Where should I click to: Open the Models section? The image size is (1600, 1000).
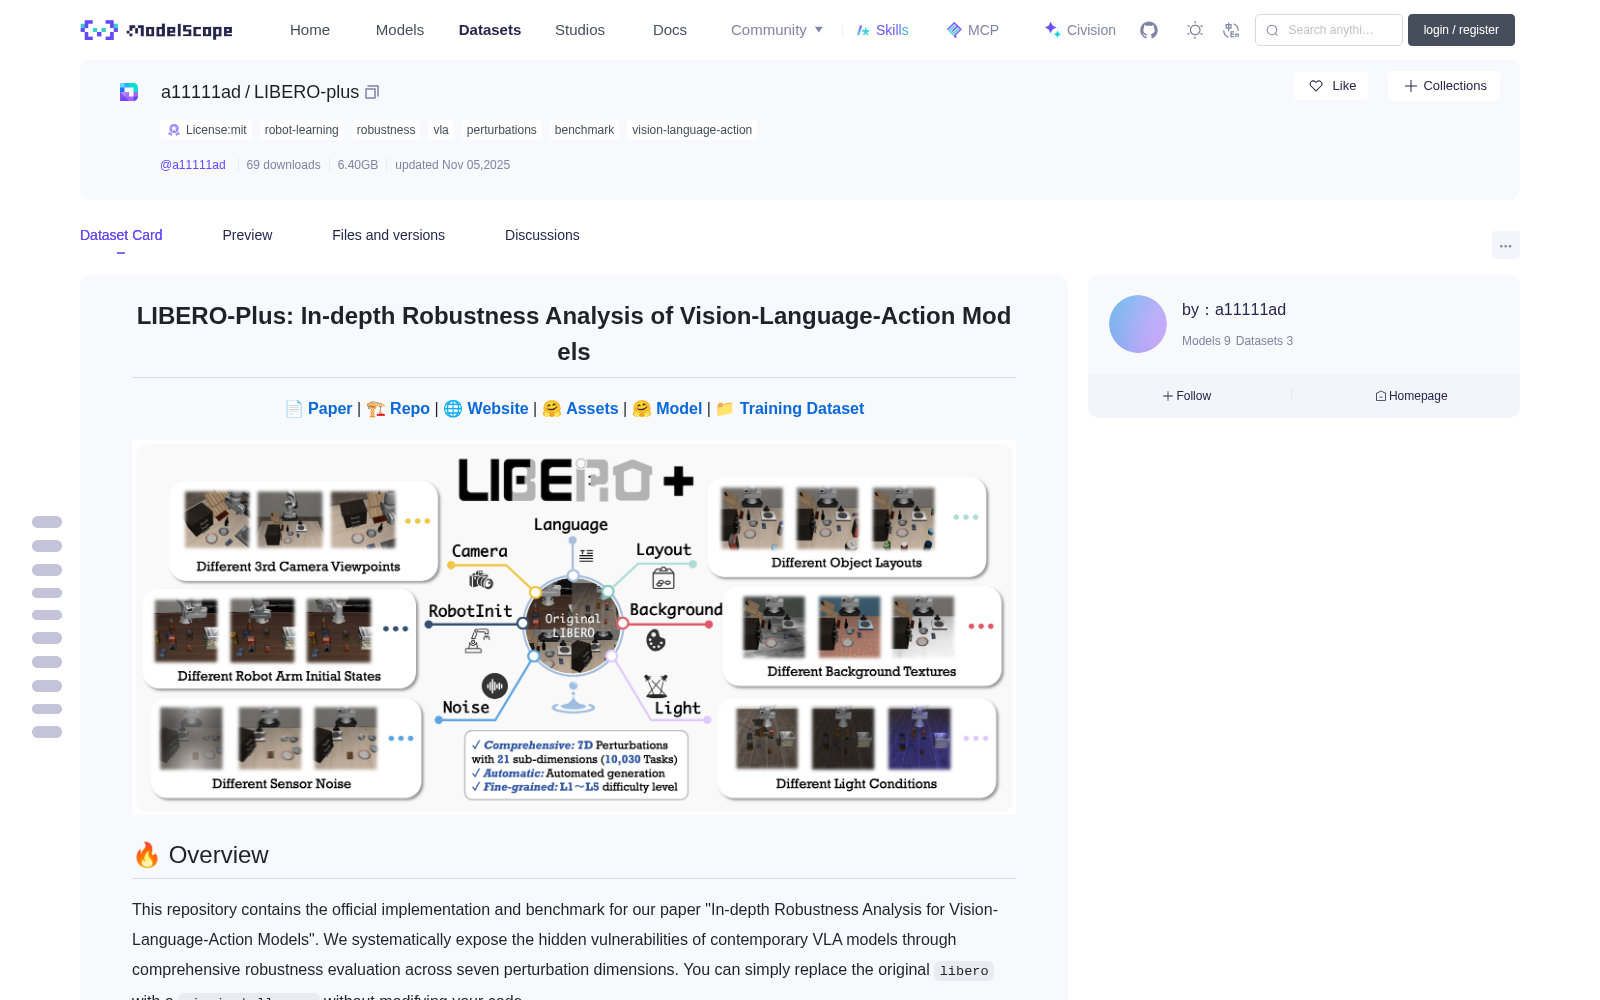click(400, 30)
